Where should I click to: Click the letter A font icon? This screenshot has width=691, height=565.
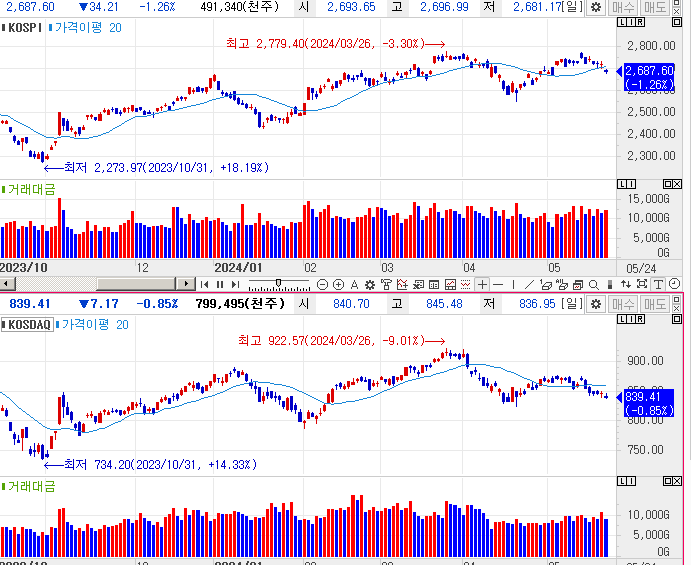(354, 285)
